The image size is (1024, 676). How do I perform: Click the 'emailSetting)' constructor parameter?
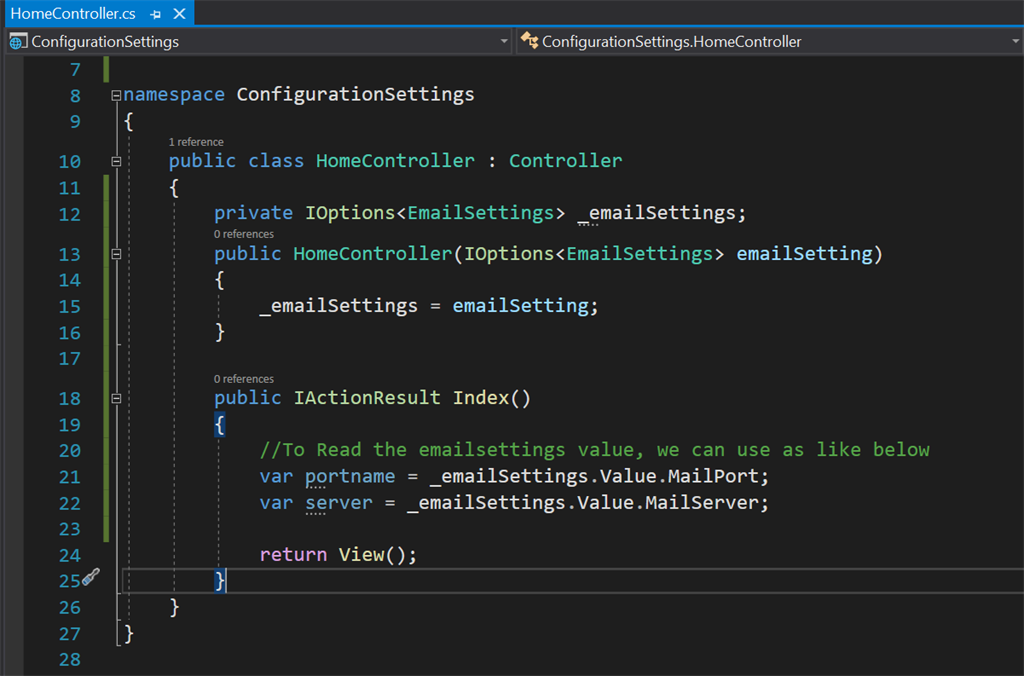[x=810, y=253]
